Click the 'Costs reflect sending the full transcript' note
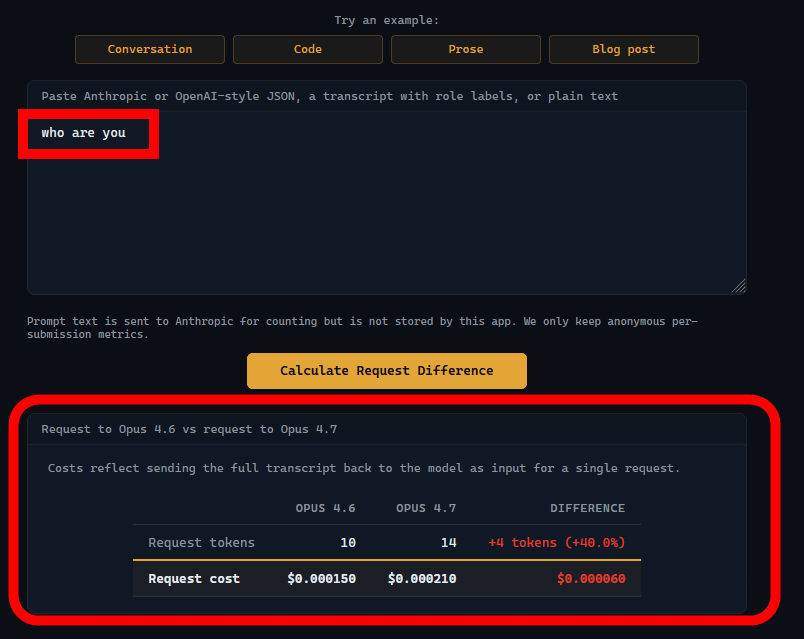Screen dimensions: 804x639 (364, 468)
